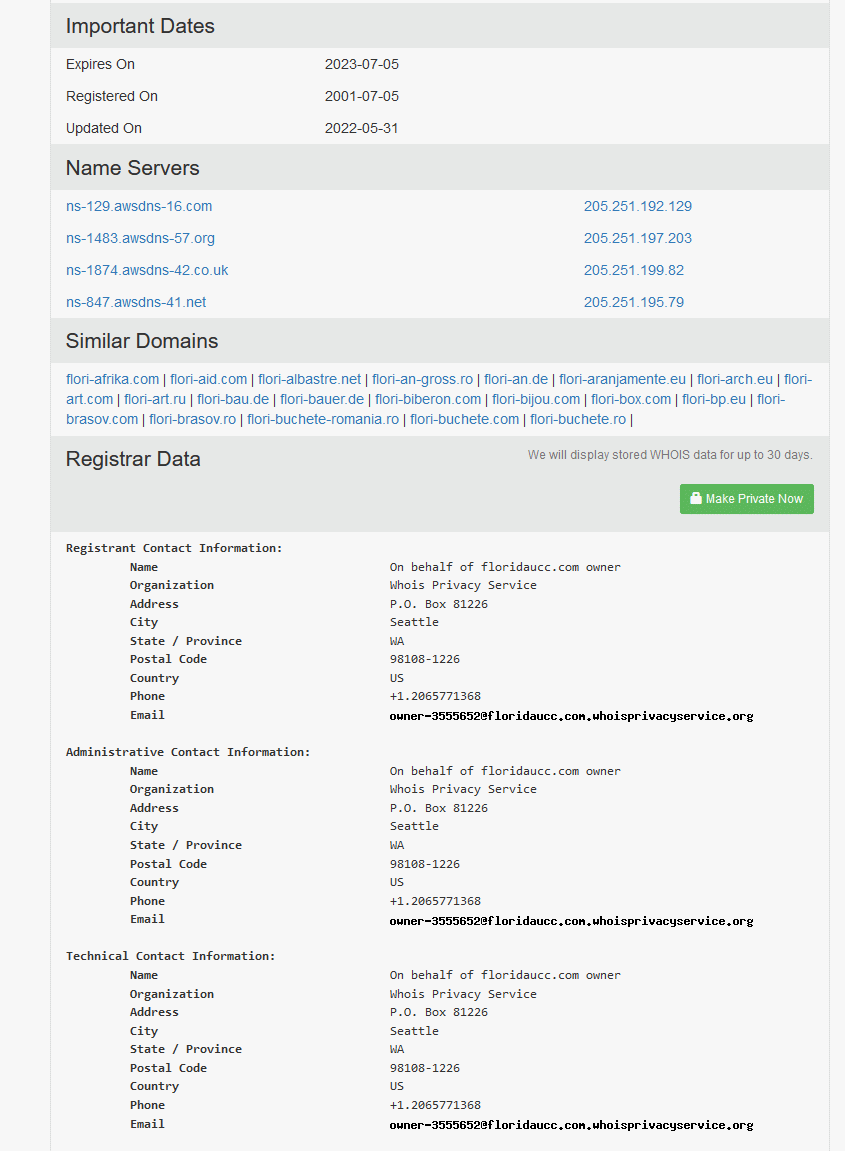
Task: Click the Name Servers heading
Action: click(133, 168)
